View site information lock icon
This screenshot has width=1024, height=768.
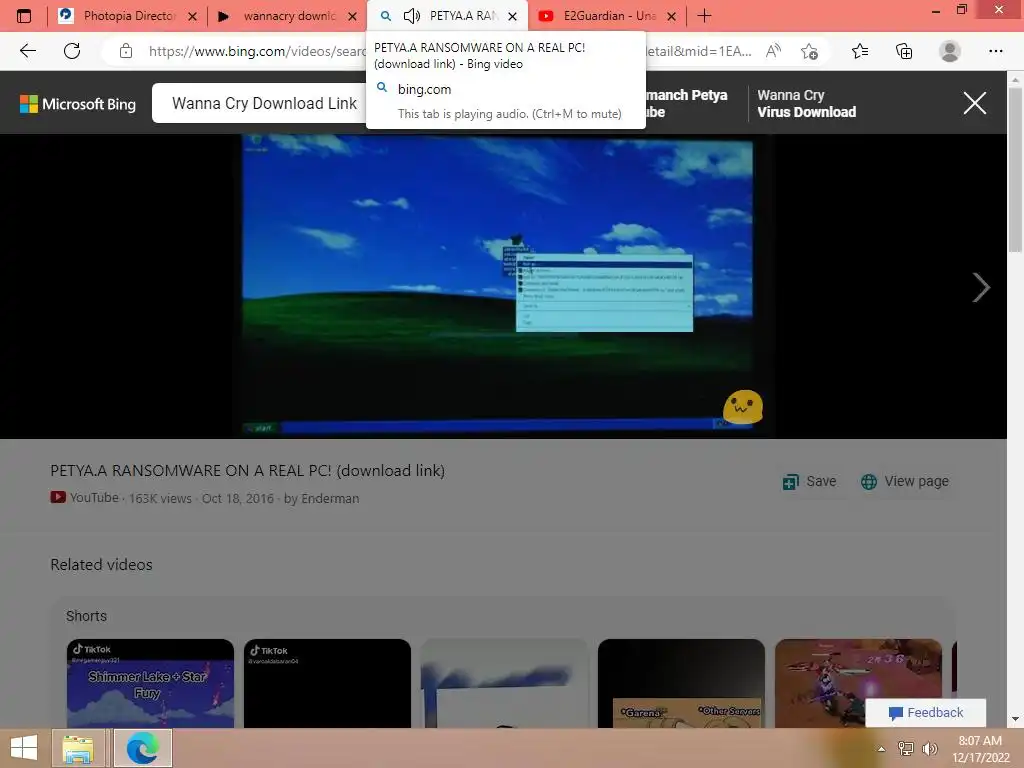coord(126,51)
